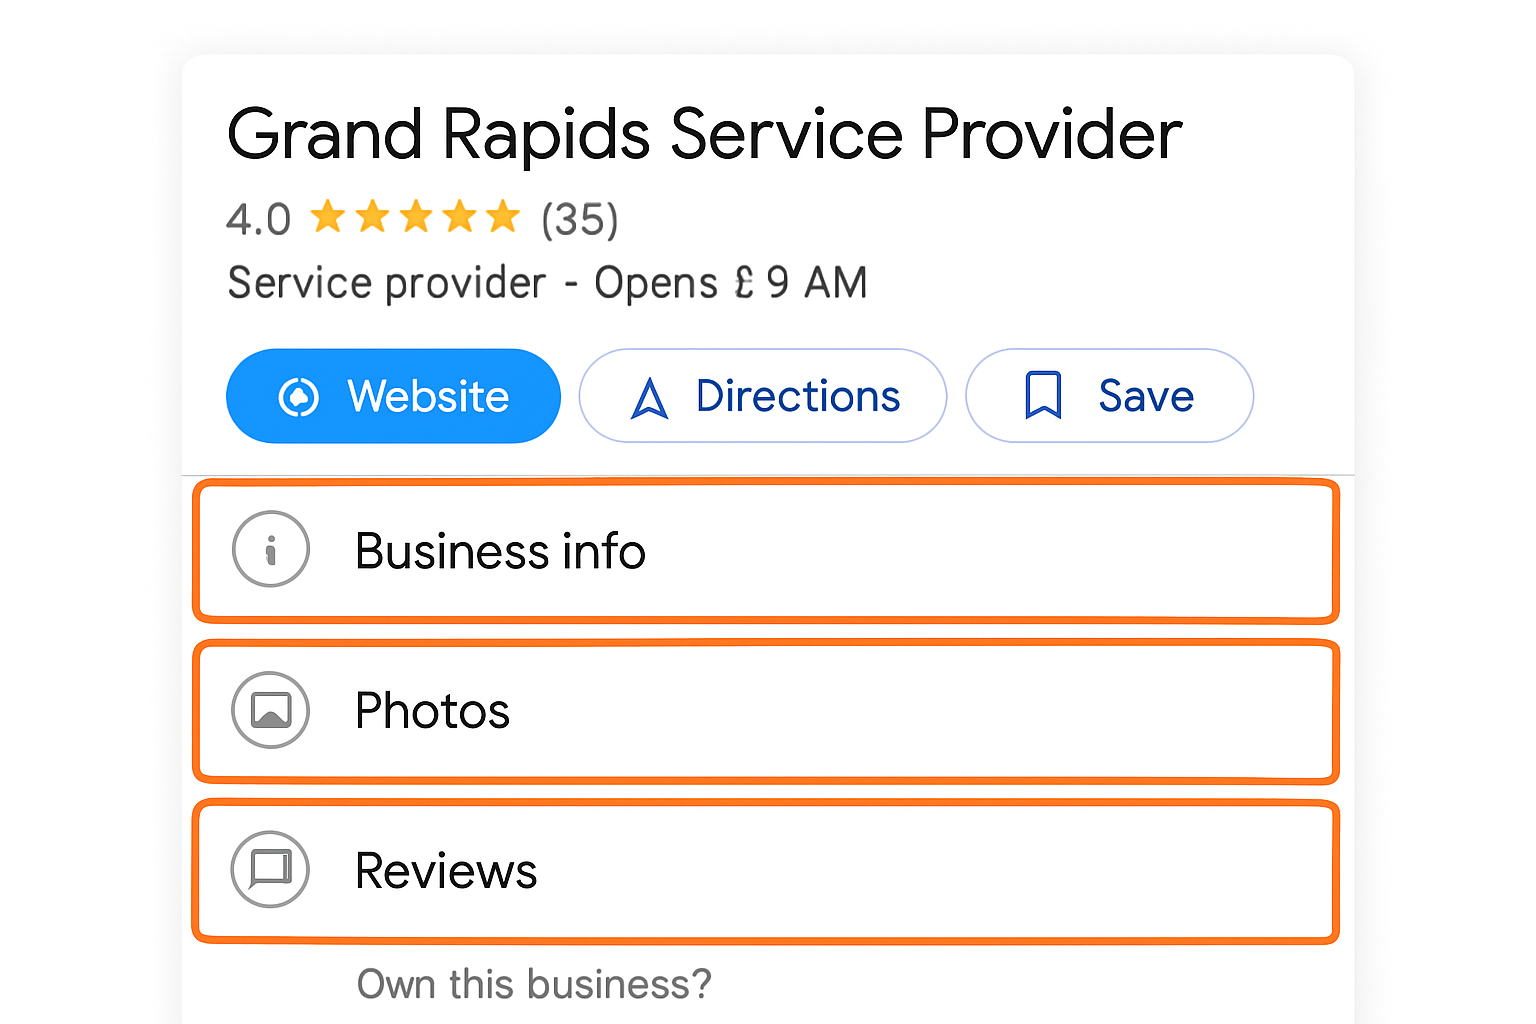The image size is (1536, 1024).
Task: Click the first gold rating star
Action: [328, 216]
